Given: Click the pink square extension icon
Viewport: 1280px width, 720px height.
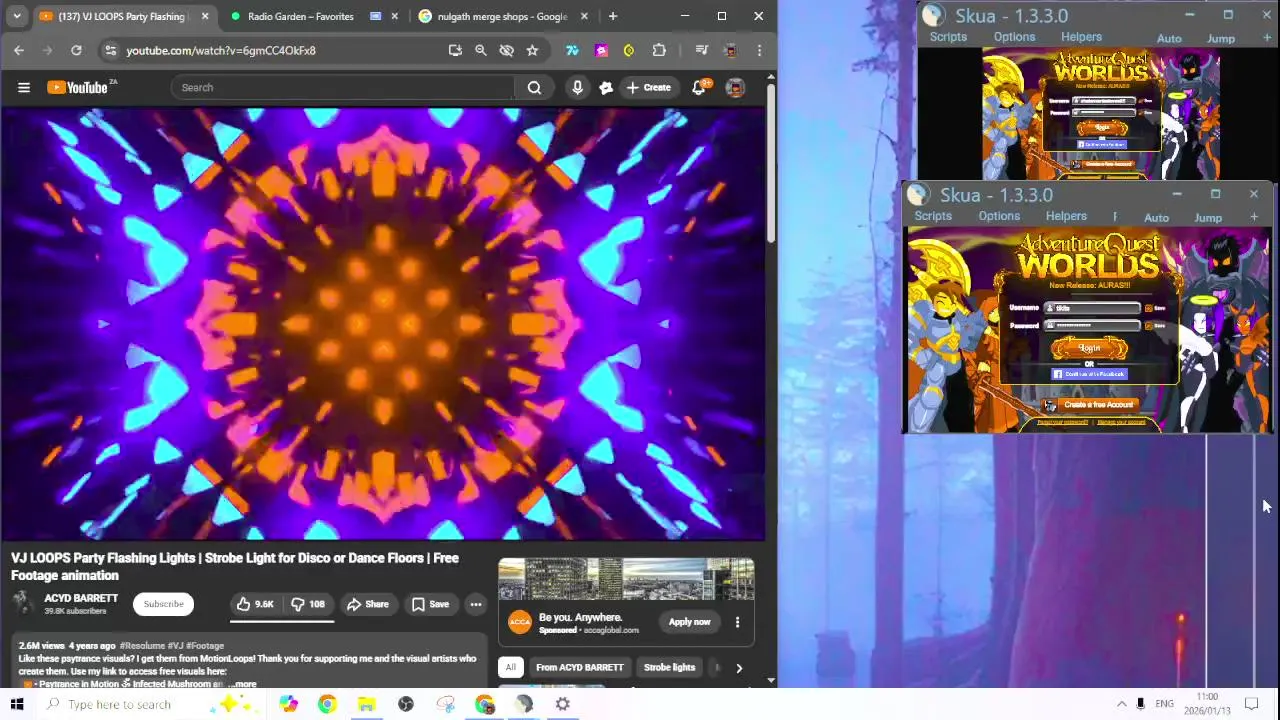Looking at the screenshot, I should tap(601, 50).
